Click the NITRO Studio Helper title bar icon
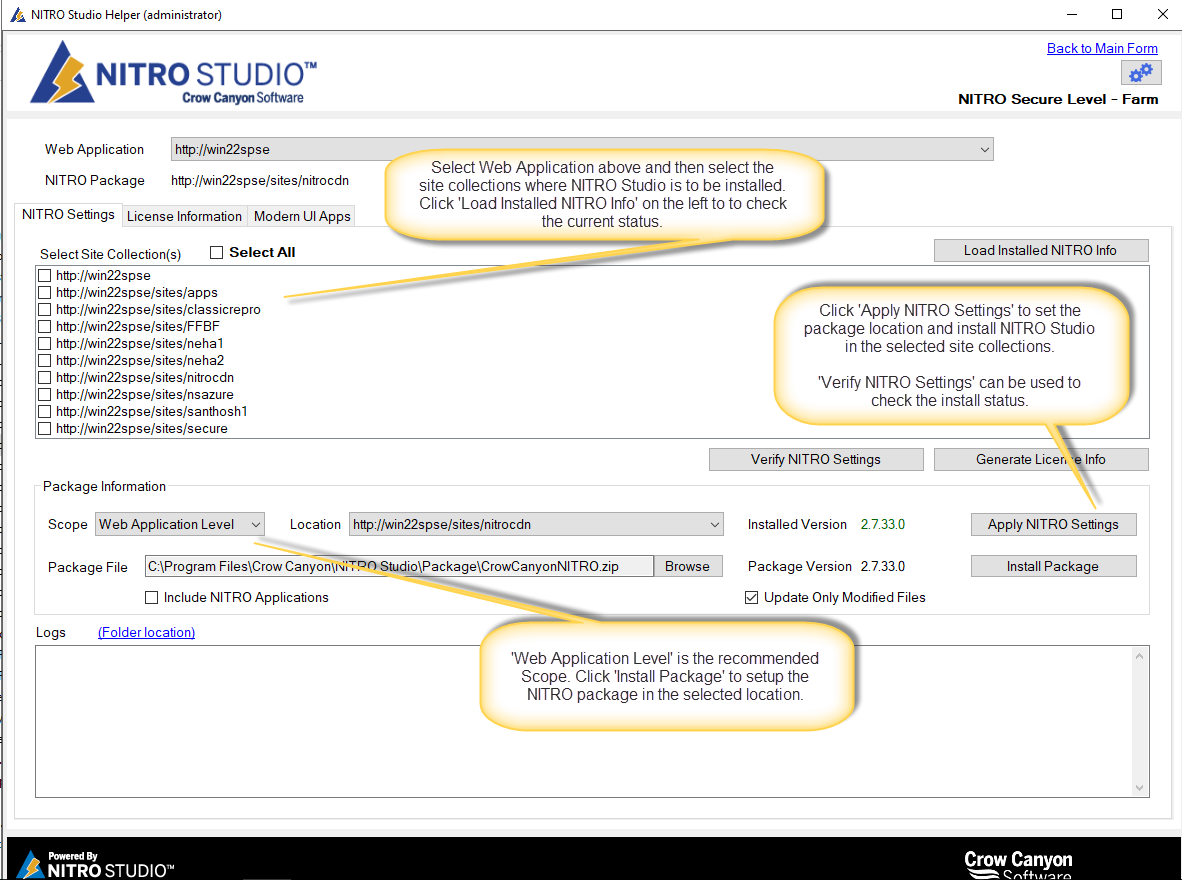 point(17,14)
